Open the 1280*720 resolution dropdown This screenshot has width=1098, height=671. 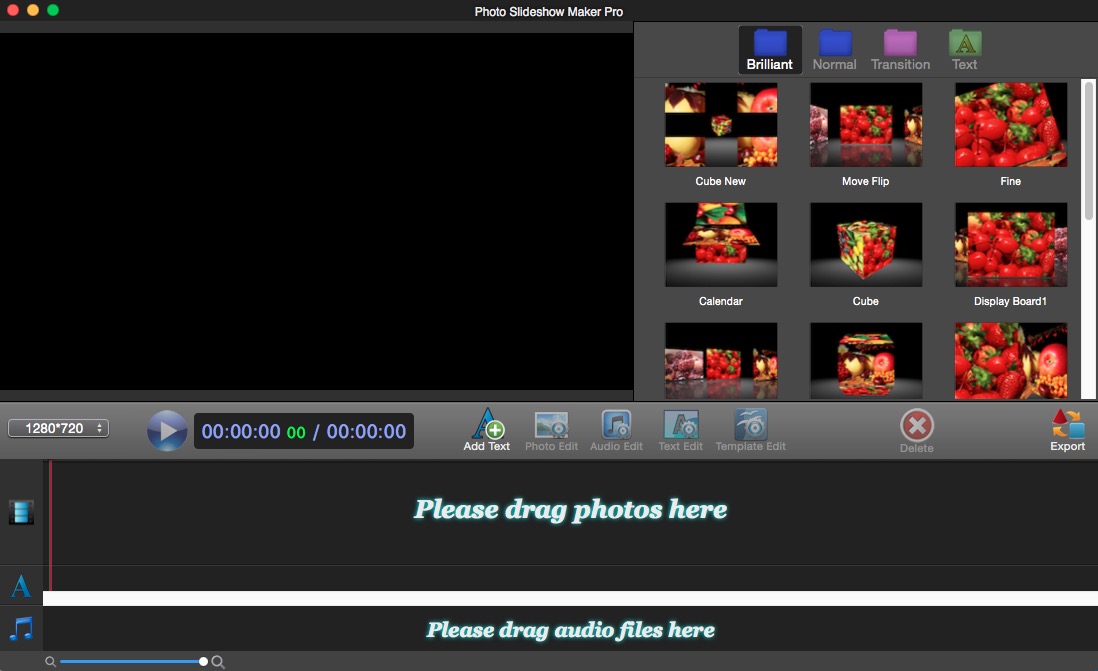[58, 428]
